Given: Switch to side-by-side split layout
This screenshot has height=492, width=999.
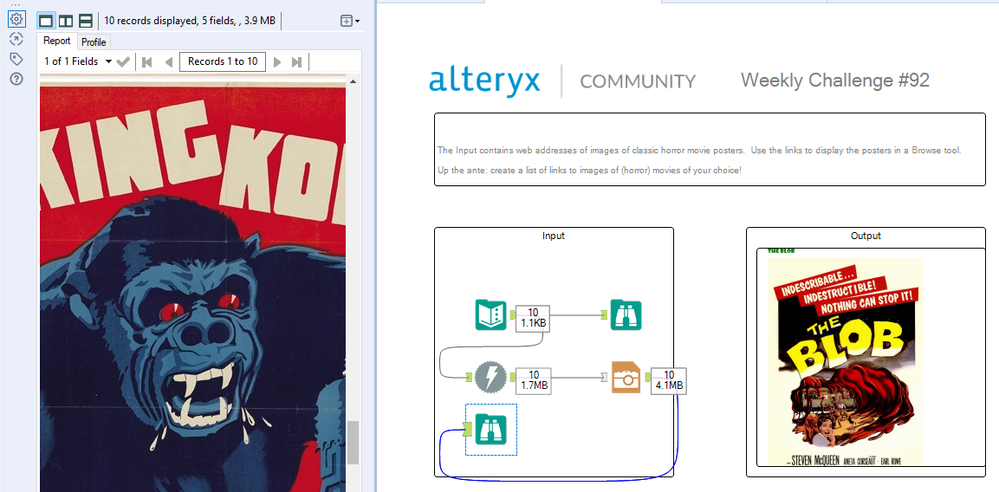Looking at the screenshot, I should coord(66,21).
